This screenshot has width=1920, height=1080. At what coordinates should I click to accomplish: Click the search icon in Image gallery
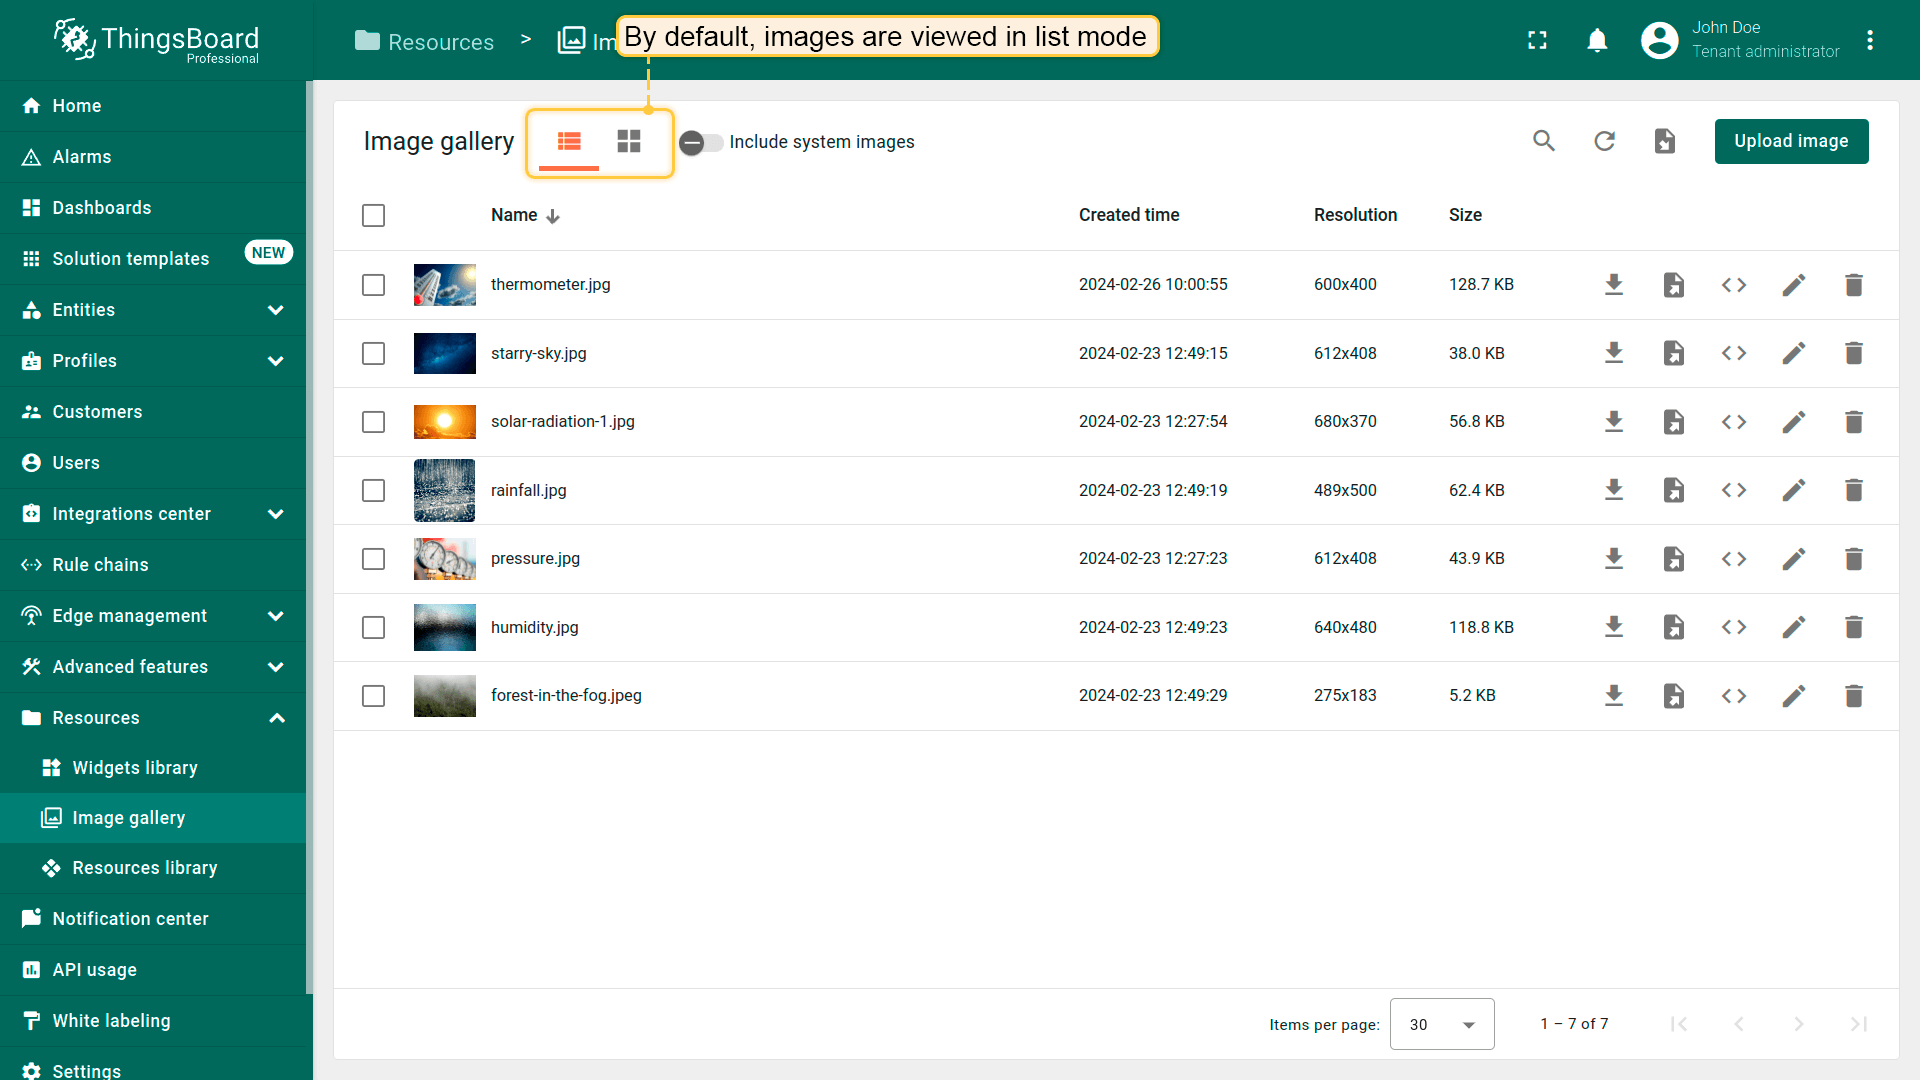[x=1544, y=141]
